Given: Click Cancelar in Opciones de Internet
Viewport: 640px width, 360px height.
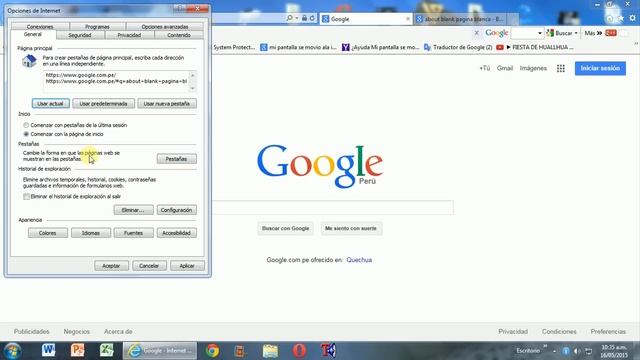Looking at the screenshot, I should coord(149,266).
